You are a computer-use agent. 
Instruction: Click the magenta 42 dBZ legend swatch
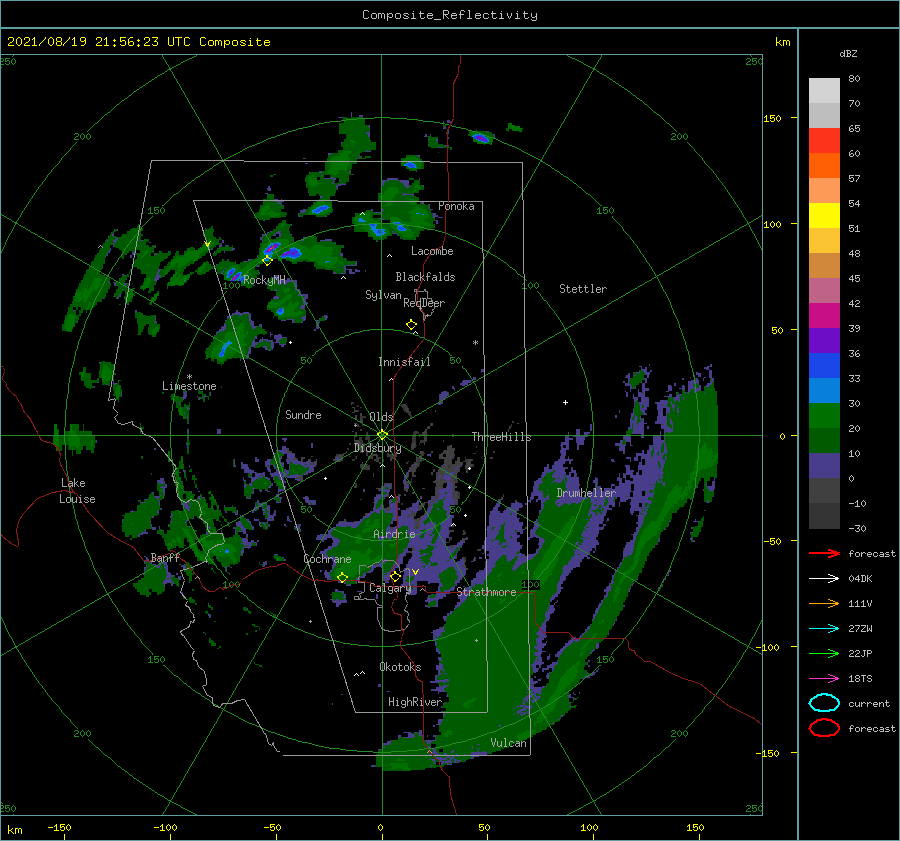click(824, 315)
